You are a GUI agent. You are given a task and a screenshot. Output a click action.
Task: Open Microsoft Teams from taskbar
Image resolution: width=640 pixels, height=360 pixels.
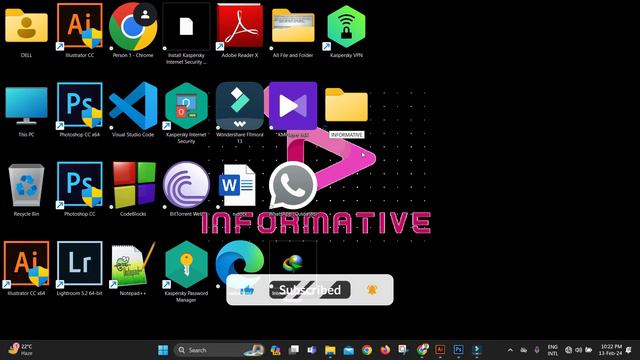point(312,350)
